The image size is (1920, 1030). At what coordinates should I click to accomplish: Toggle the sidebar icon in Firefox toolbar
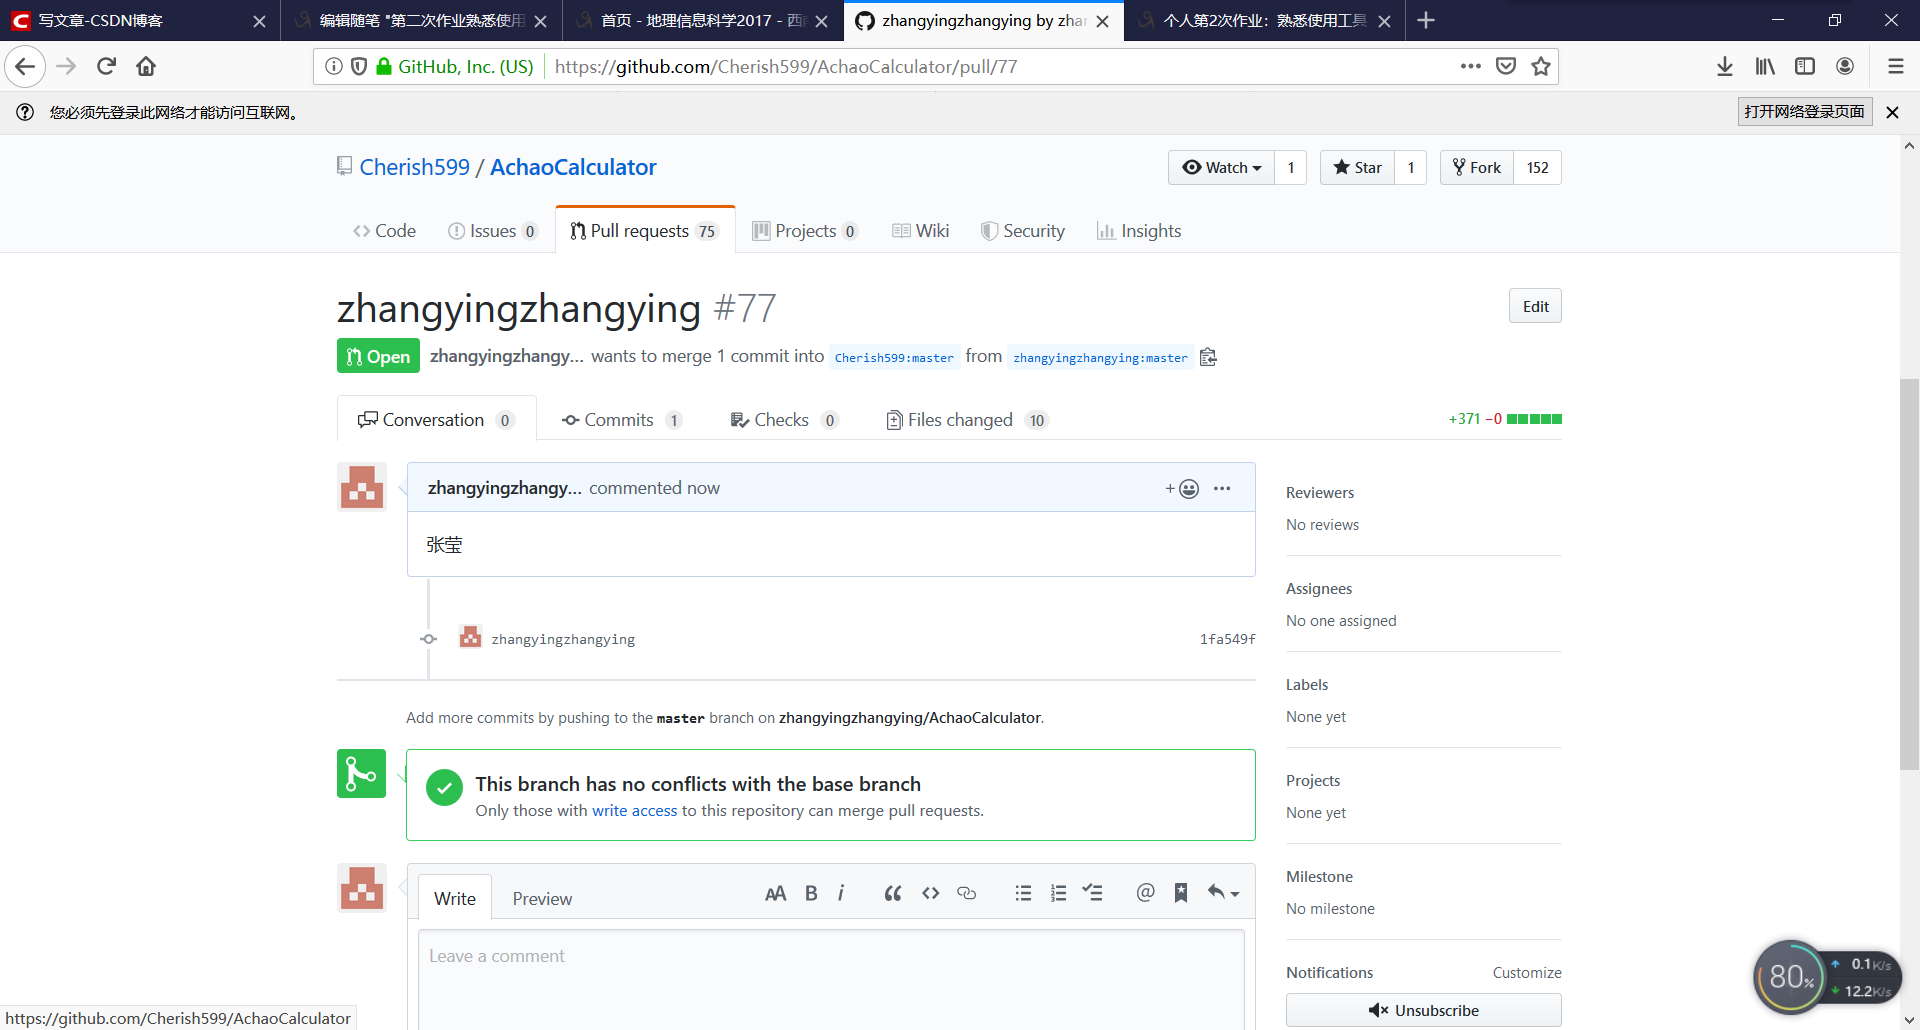click(x=1805, y=66)
